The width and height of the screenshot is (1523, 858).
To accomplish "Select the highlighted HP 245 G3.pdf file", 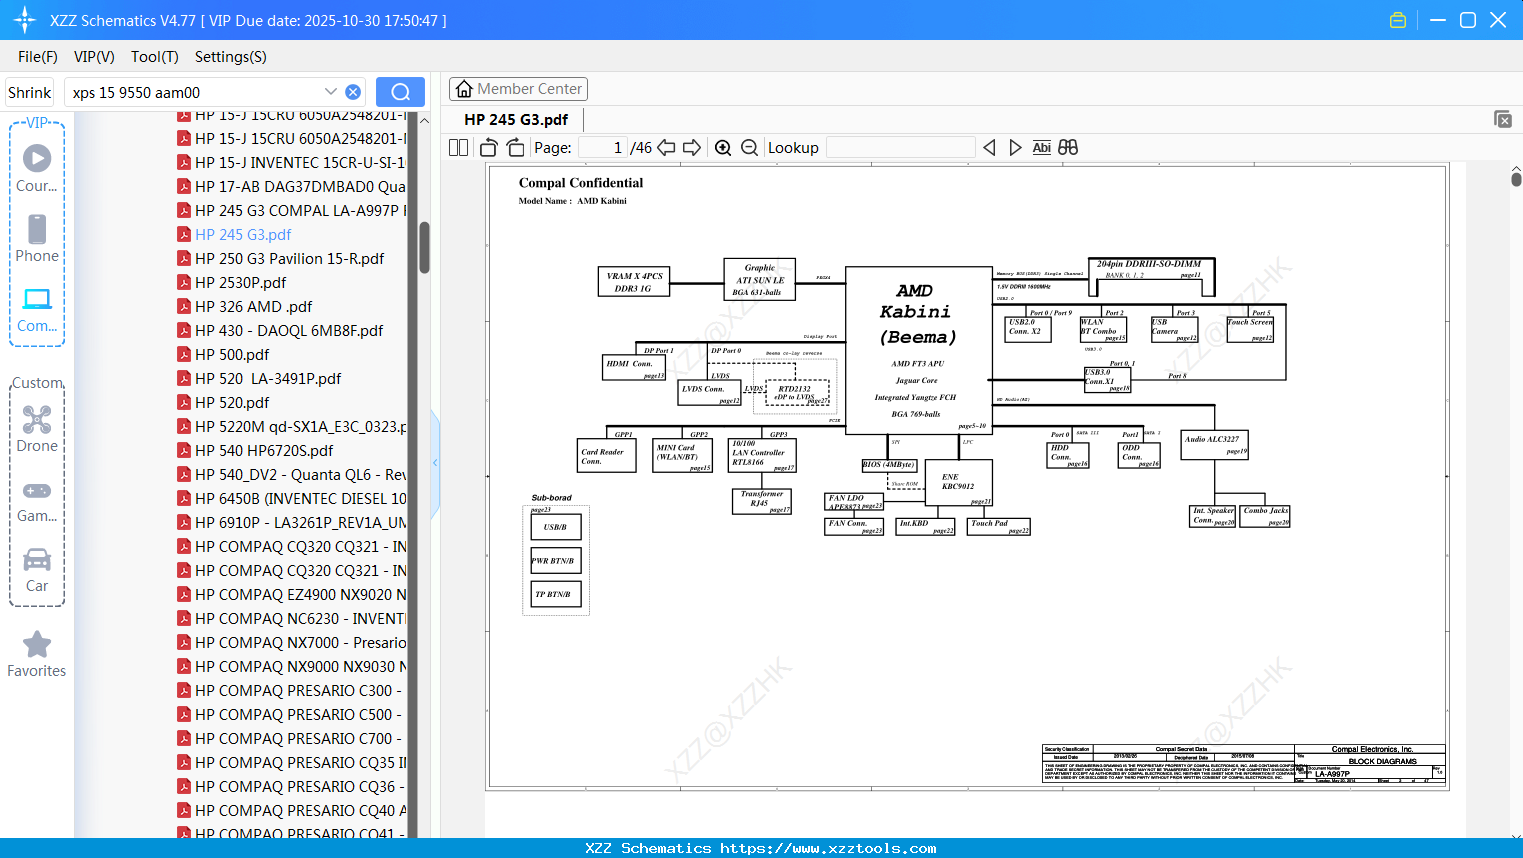I will pyautogui.click(x=235, y=234).
